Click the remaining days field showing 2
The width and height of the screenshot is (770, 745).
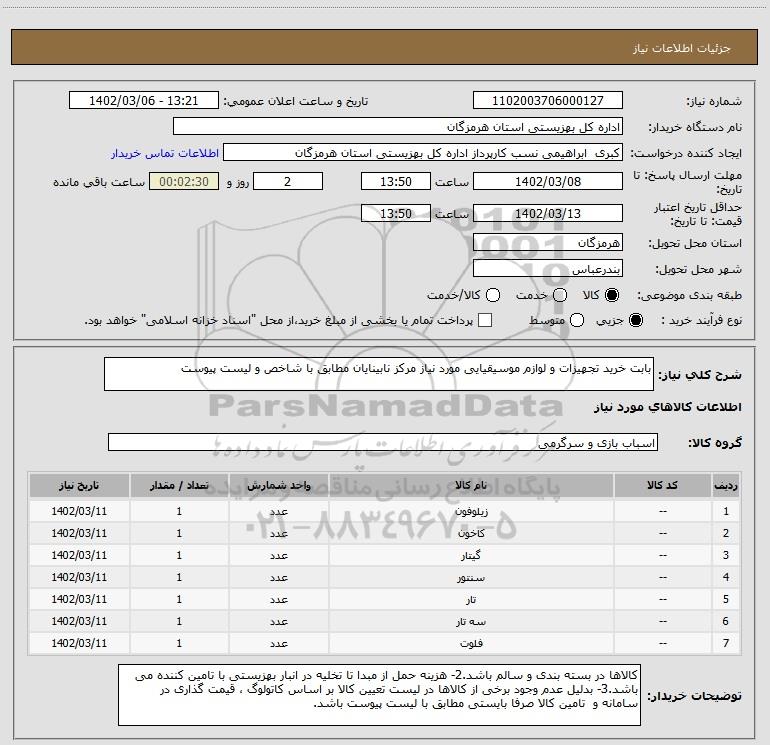tap(288, 181)
